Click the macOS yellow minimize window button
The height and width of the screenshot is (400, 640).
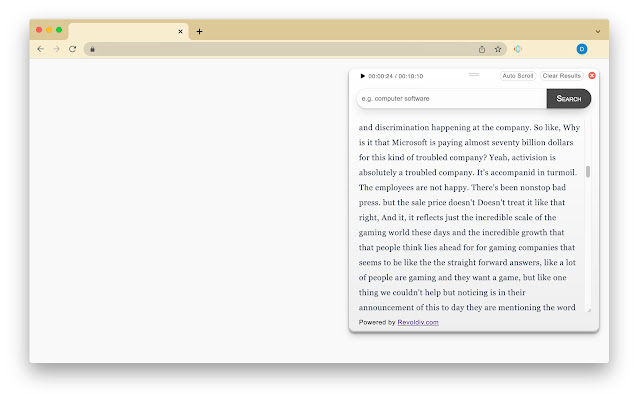pyautogui.click(x=49, y=29)
